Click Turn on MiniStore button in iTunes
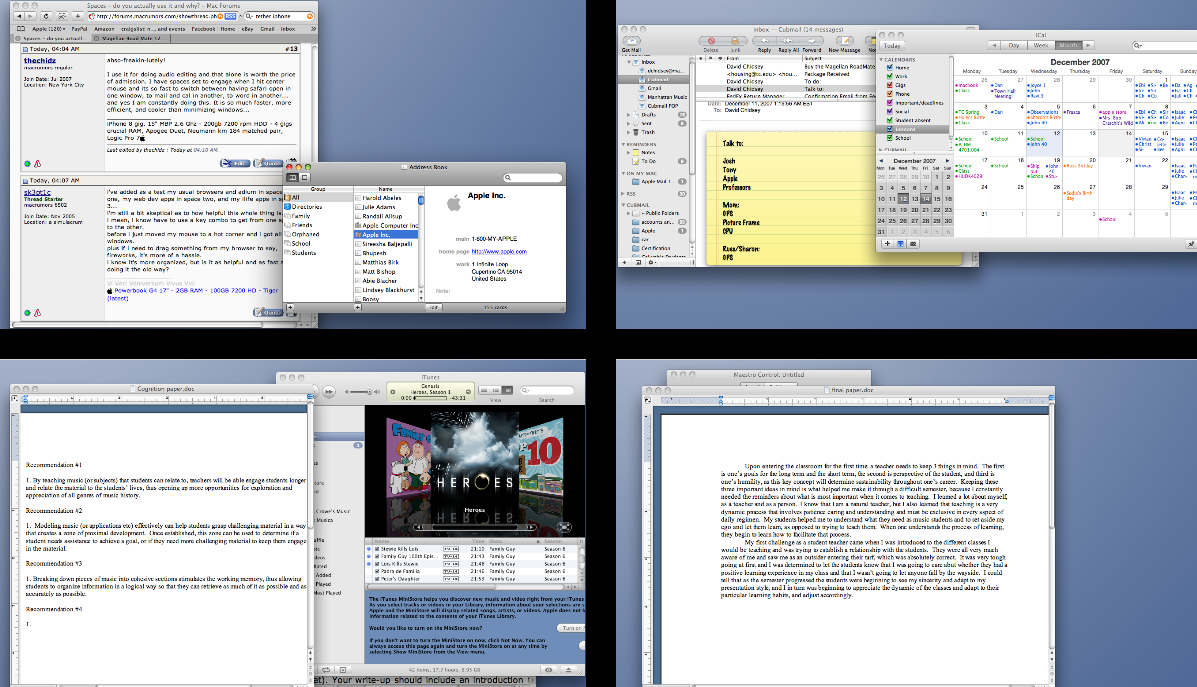1197x687 pixels. coord(571,628)
